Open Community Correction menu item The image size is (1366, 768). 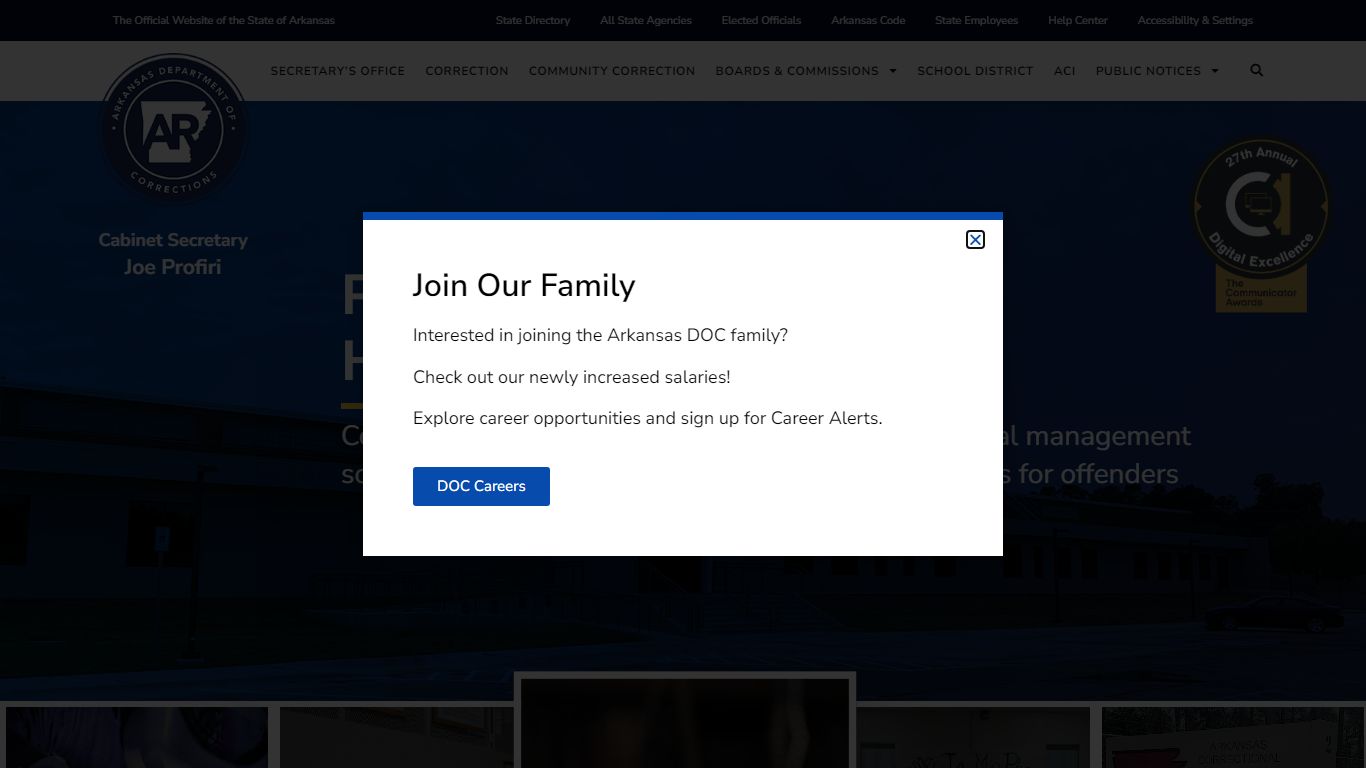tap(612, 71)
